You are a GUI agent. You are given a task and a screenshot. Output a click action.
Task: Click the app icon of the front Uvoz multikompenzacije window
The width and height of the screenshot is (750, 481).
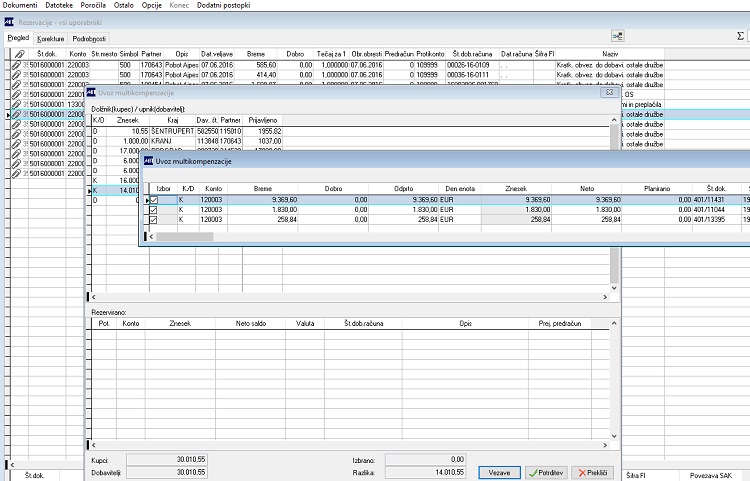click(x=148, y=161)
